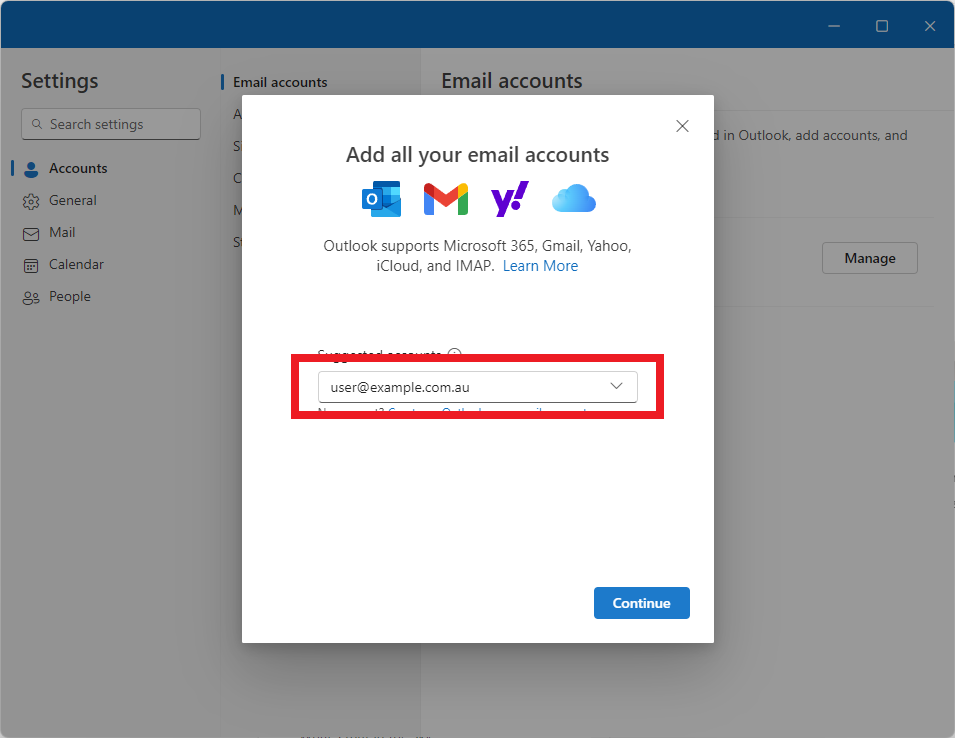
Task: Click the calendar icon in the sidebar
Action: 30,264
